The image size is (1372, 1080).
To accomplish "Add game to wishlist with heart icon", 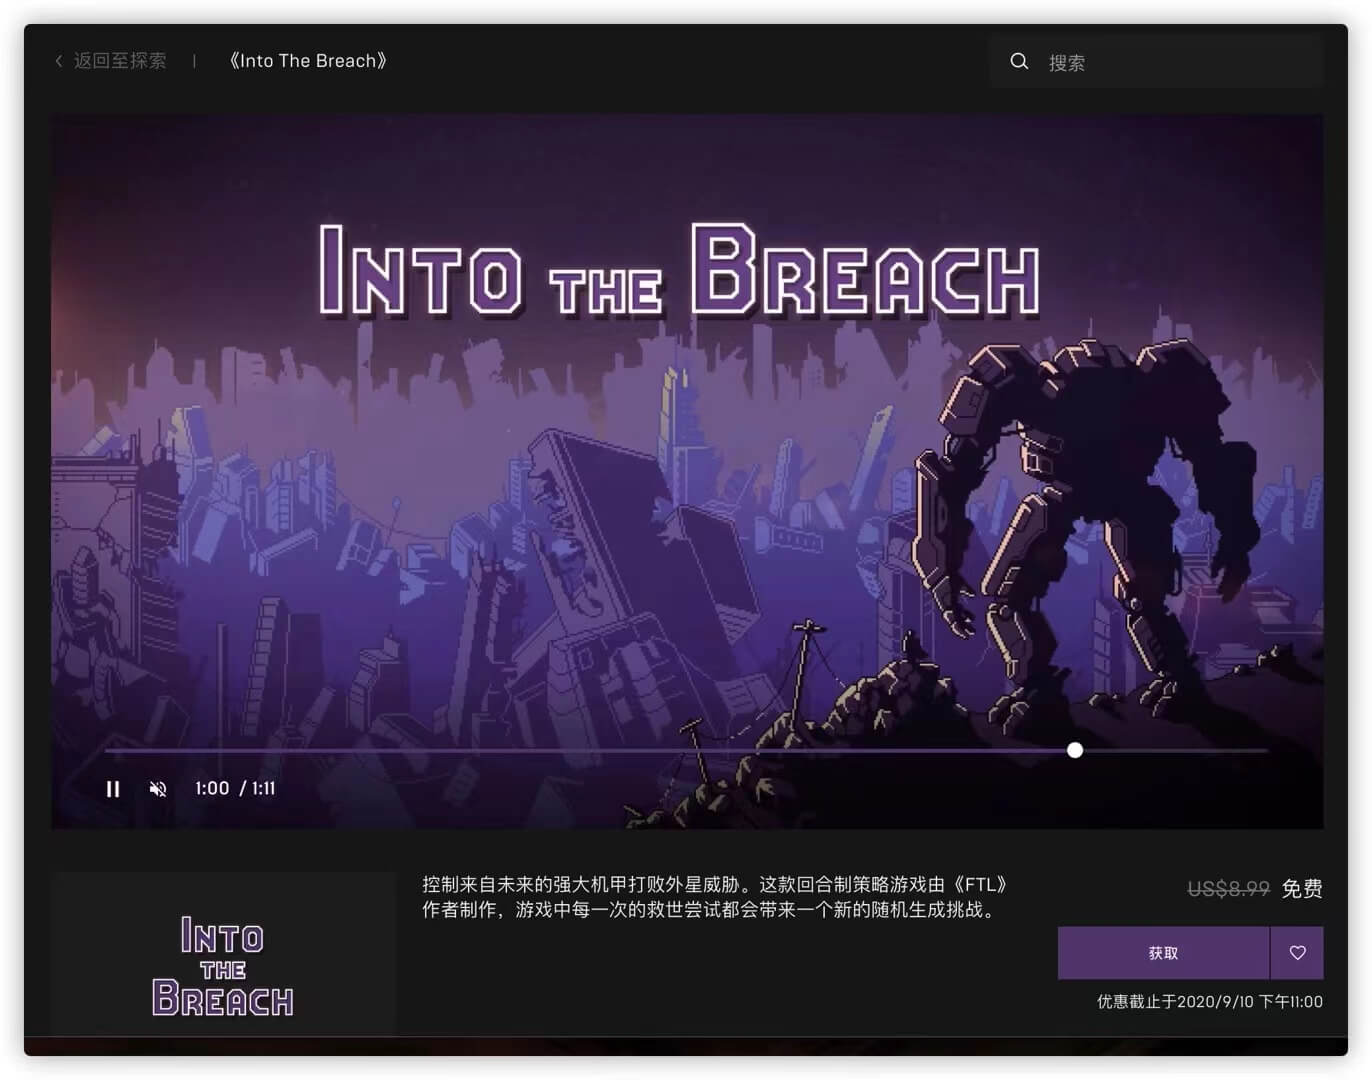I will 1297,953.
